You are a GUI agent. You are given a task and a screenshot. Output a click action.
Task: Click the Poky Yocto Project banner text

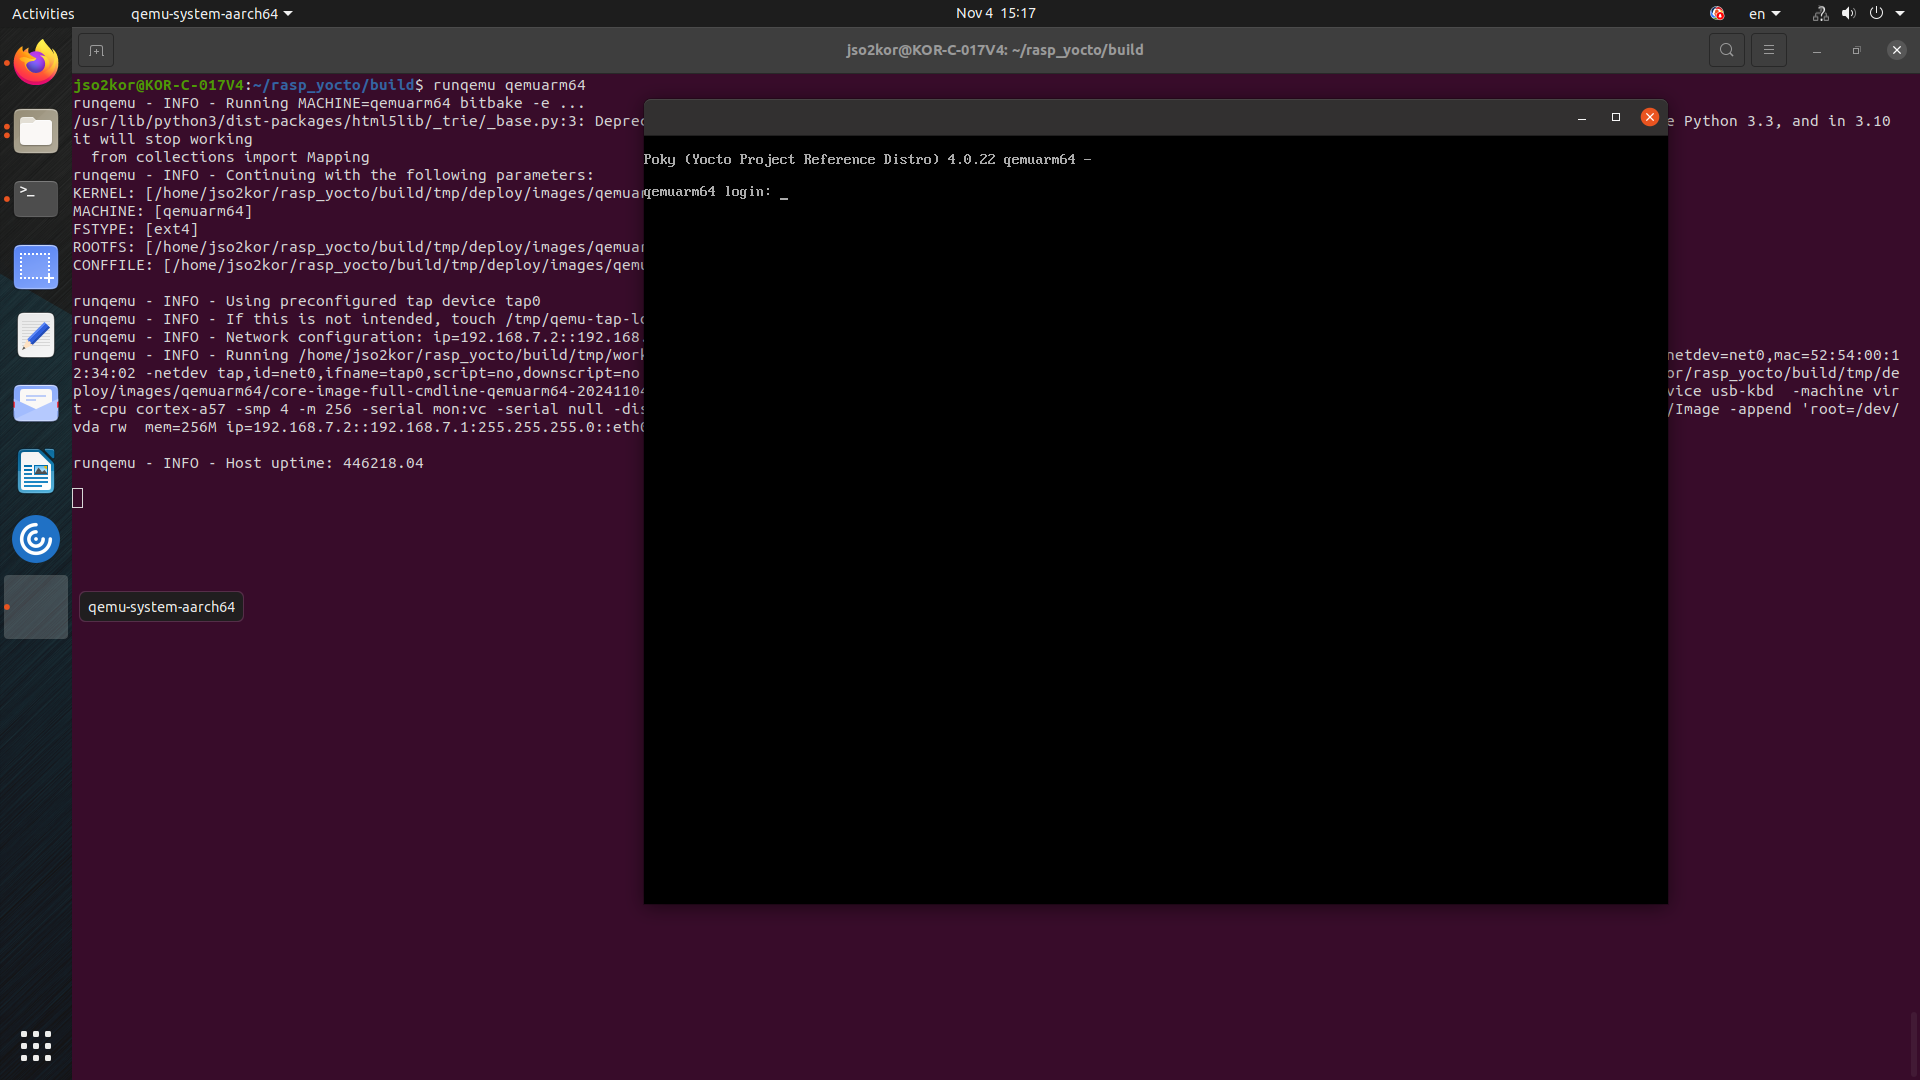[x=867, y=159]
